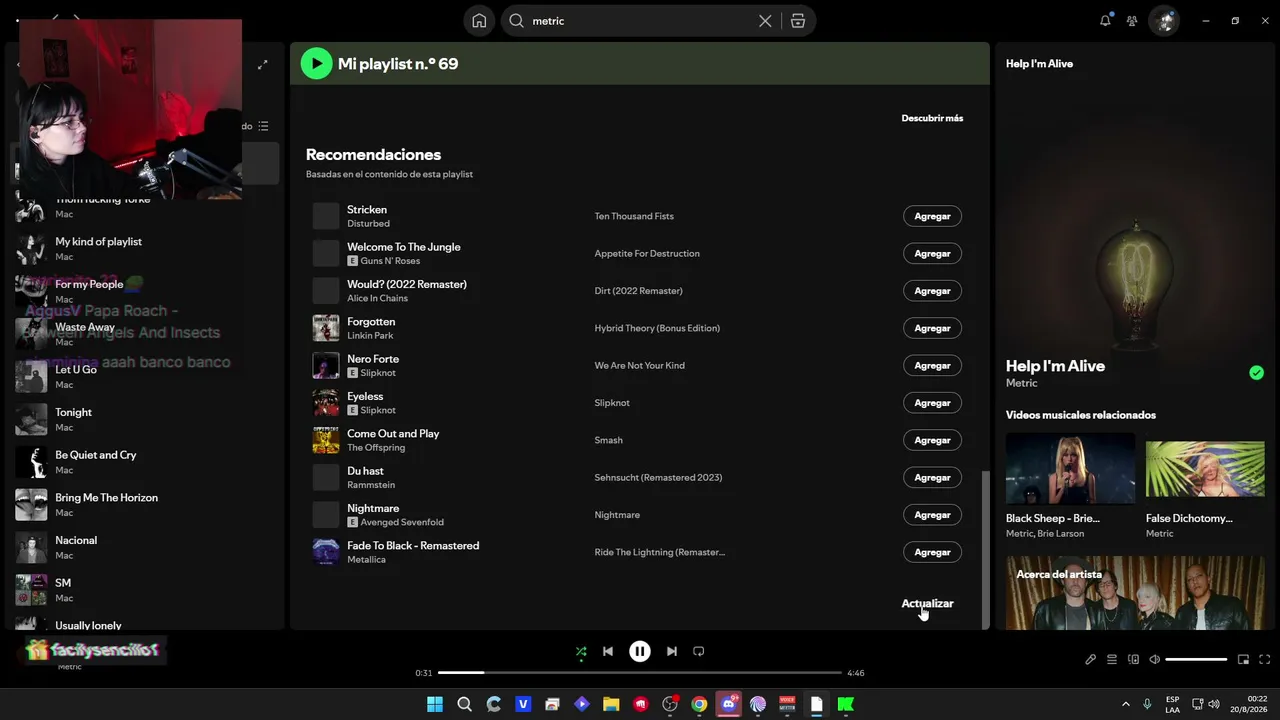Play Mi playlist n.º 69 with the green button

[x=316, y=64]
